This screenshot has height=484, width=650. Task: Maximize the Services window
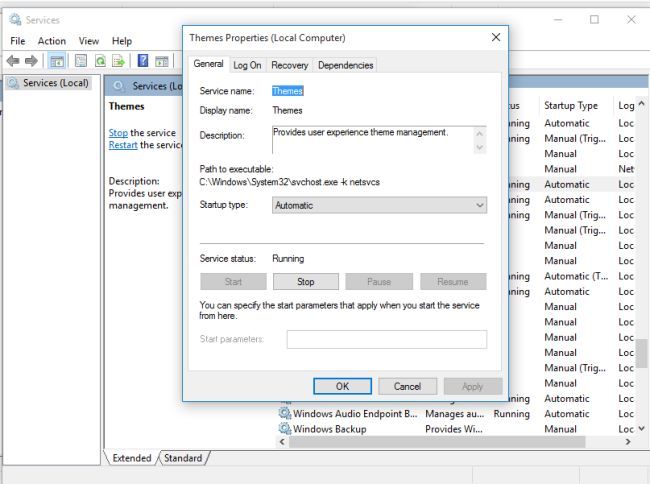594,19
